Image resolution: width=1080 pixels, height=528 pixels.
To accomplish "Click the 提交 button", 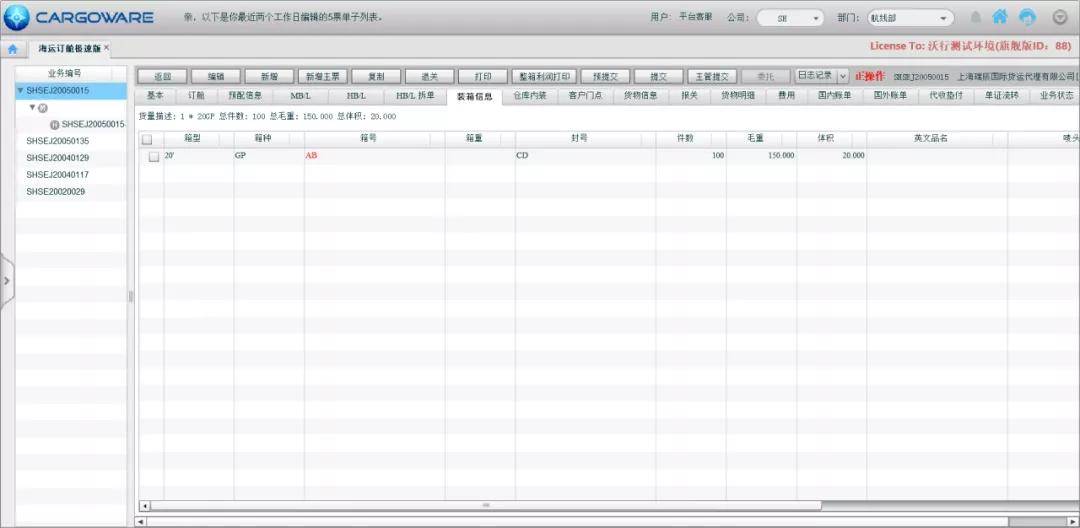I will pyautogui.click(x=658, y=76).
